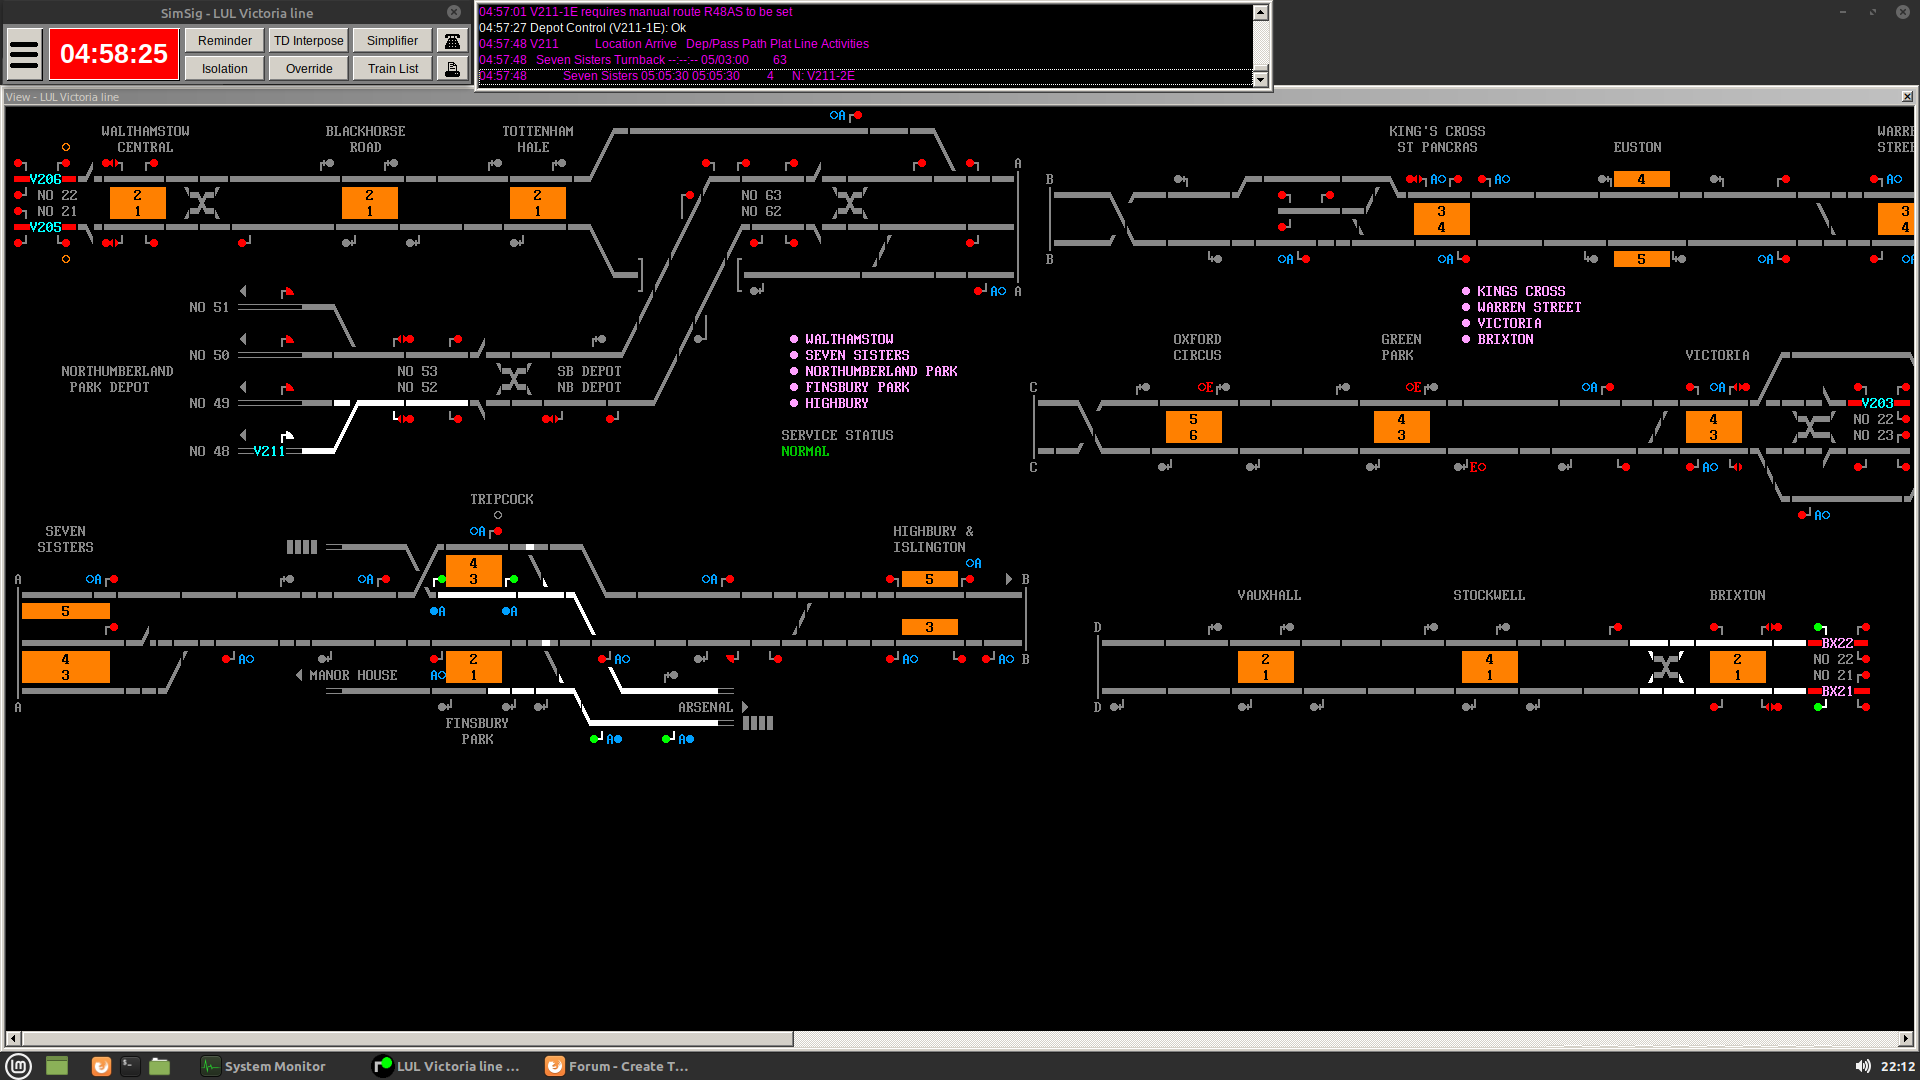Image resolution: width=1920 pixels, height=1080 pixels.
Task: Click Walthamstow Central crossover points
Action: click(x=202, y=203)
